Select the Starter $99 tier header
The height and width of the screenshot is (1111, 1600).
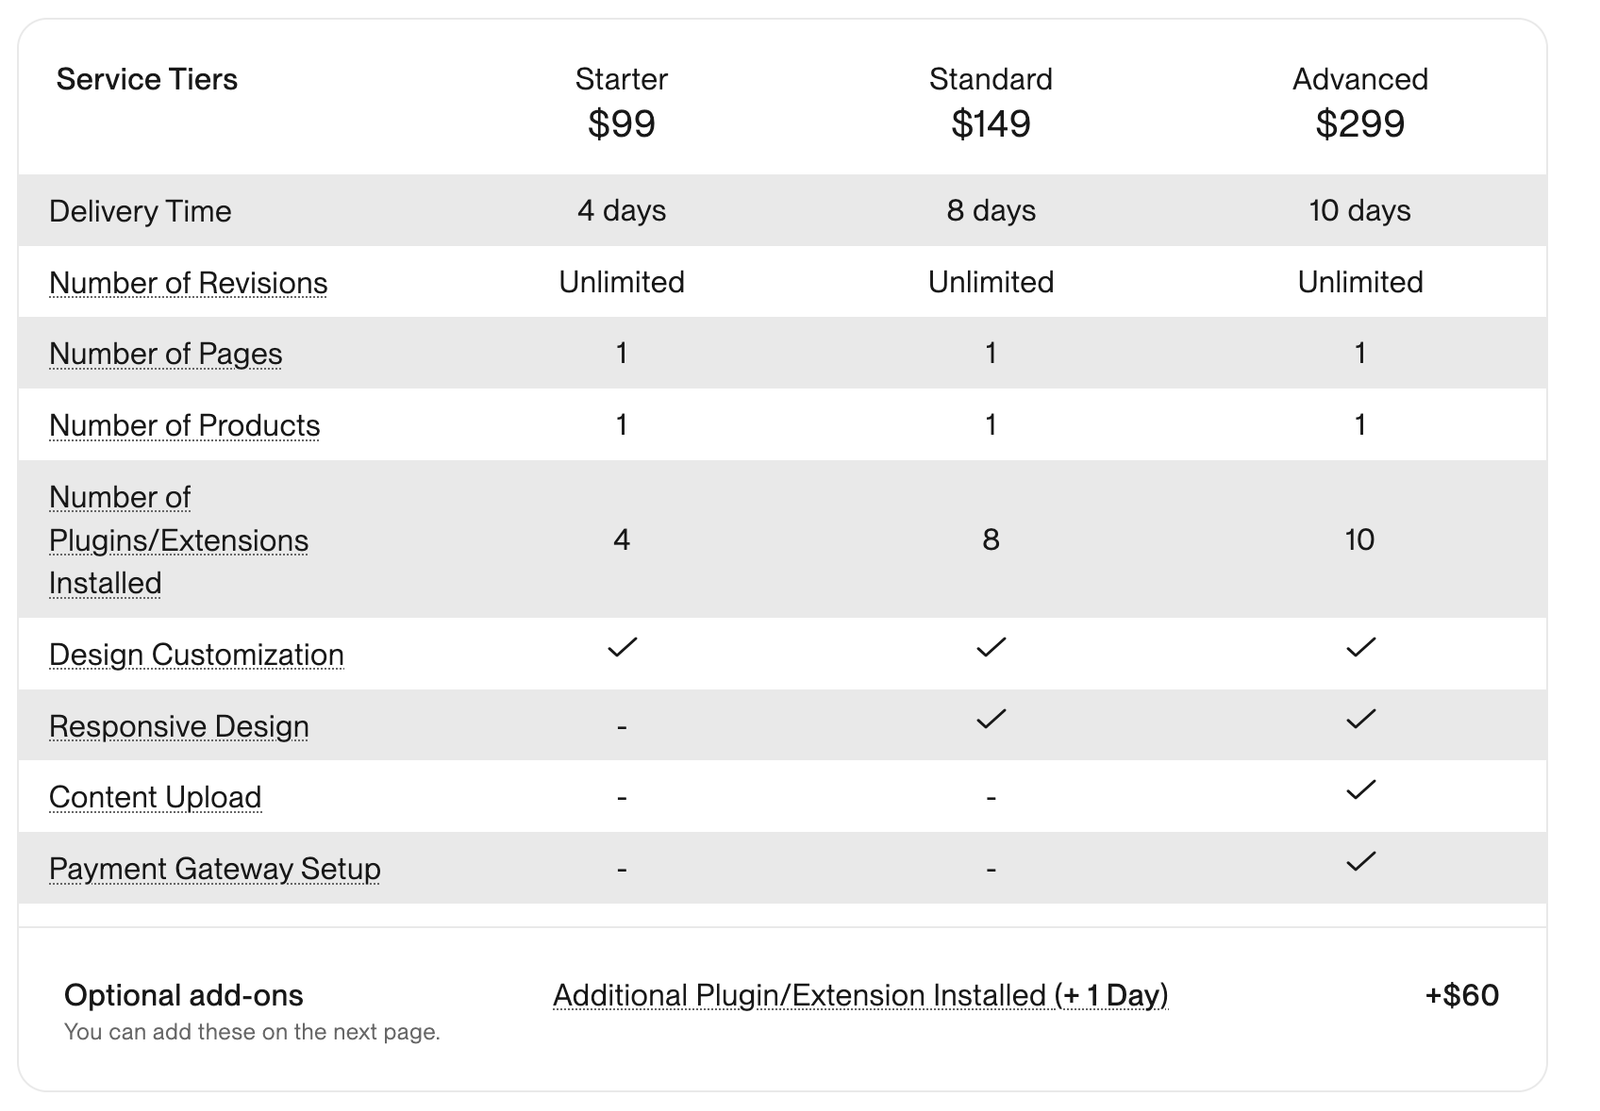click(622, 102)
